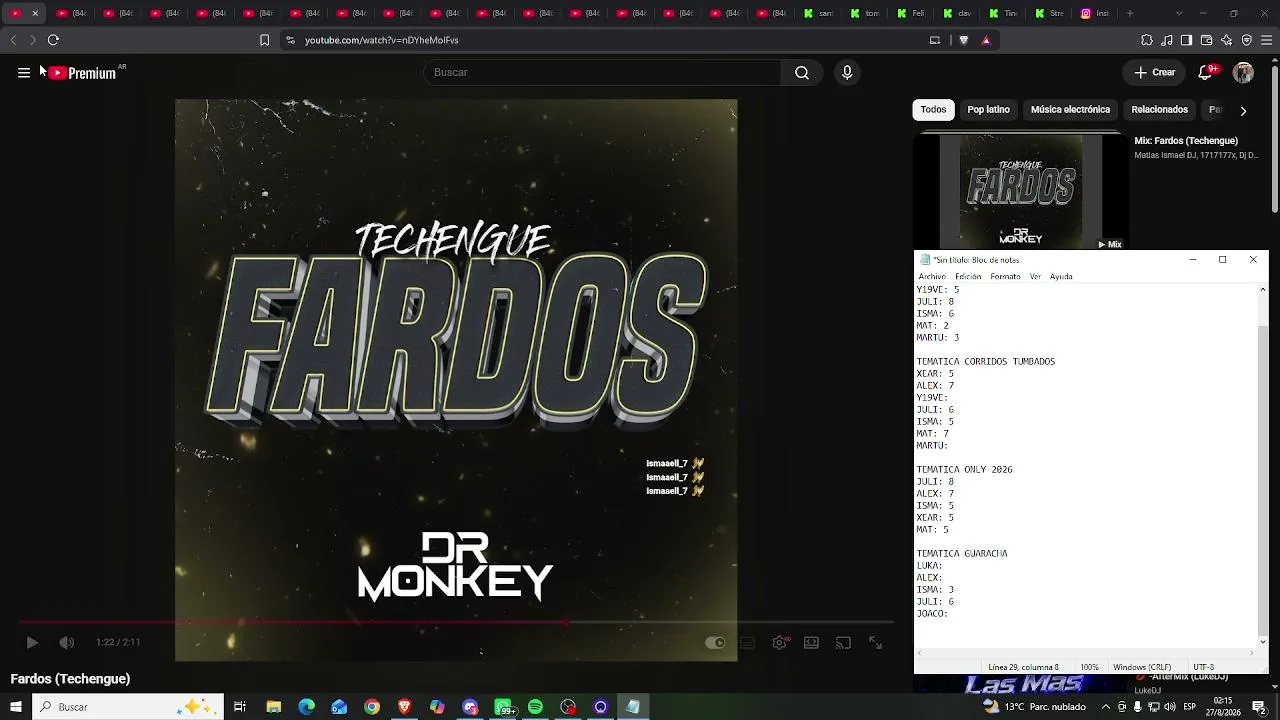Click the YouTube search magnifier button

802,72
